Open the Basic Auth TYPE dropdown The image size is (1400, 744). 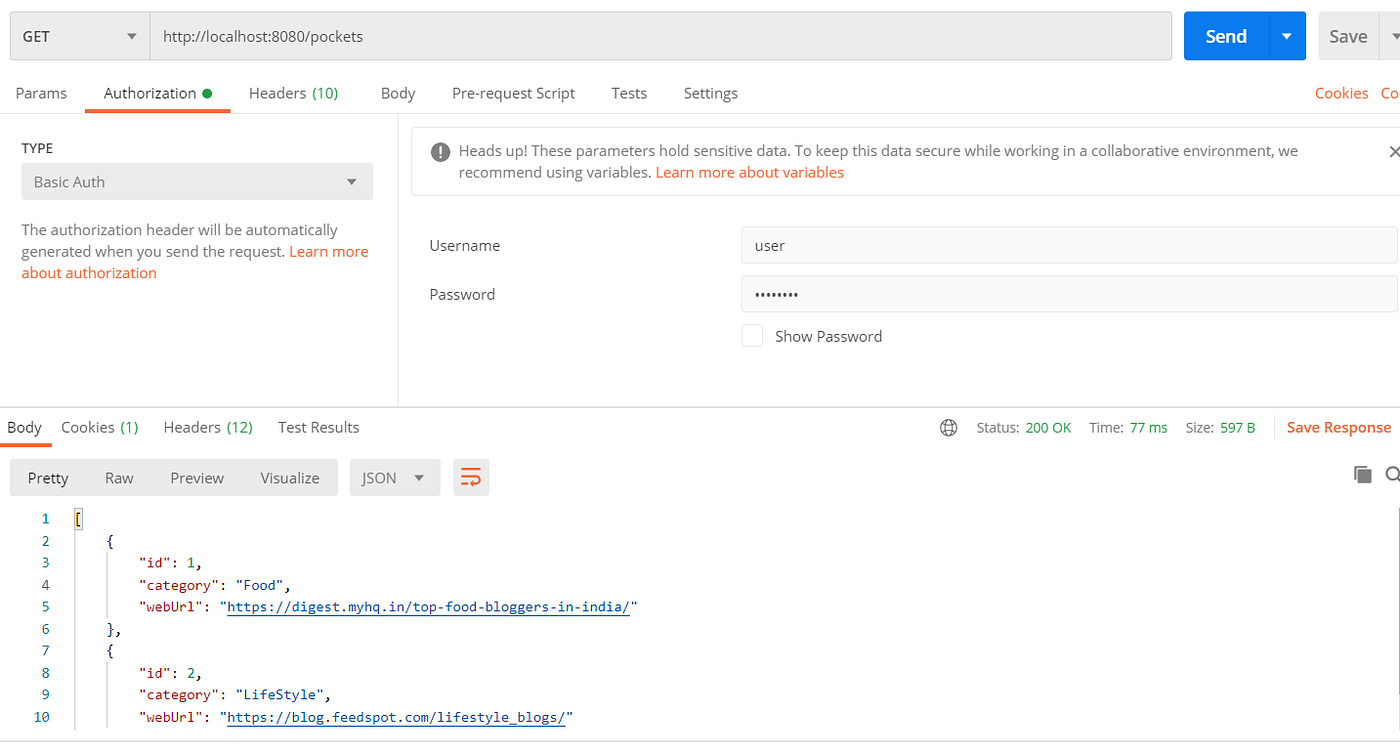click(196, 181)
